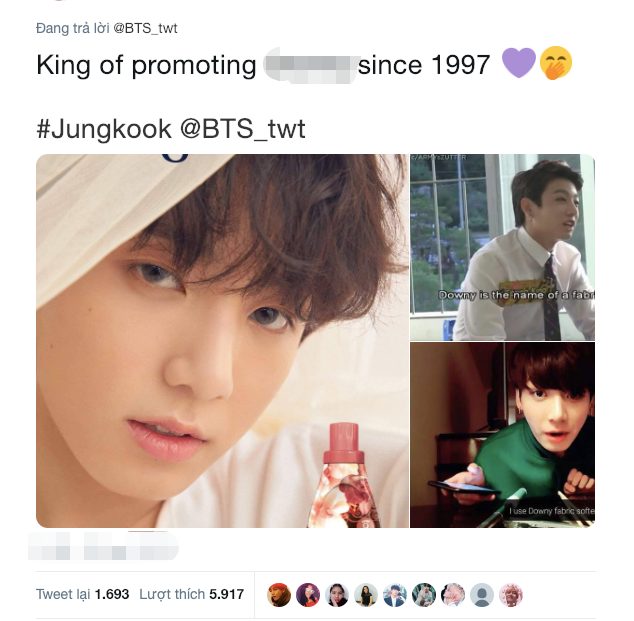Open avatar of woman in black dress
634x621 pixels.
pos(366,595)
